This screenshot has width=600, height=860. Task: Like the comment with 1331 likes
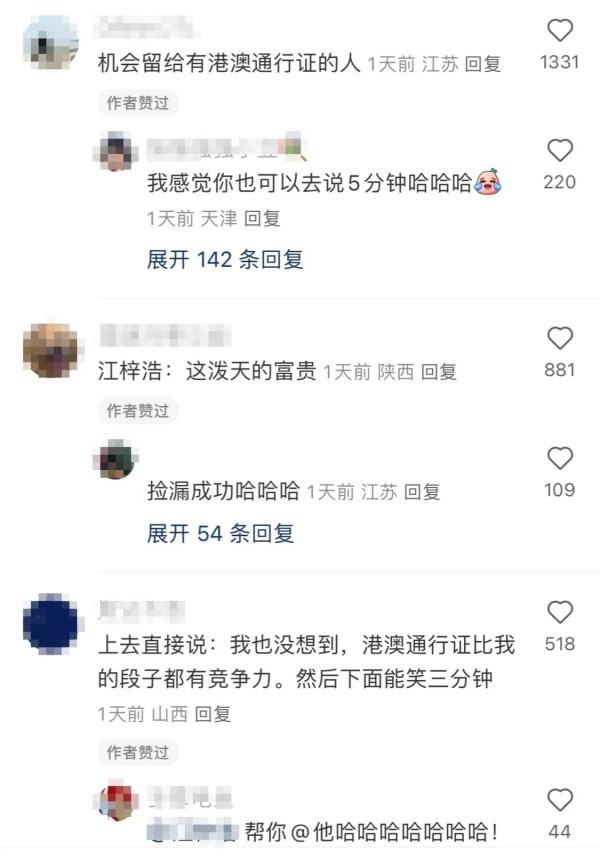tap(559, 30)
